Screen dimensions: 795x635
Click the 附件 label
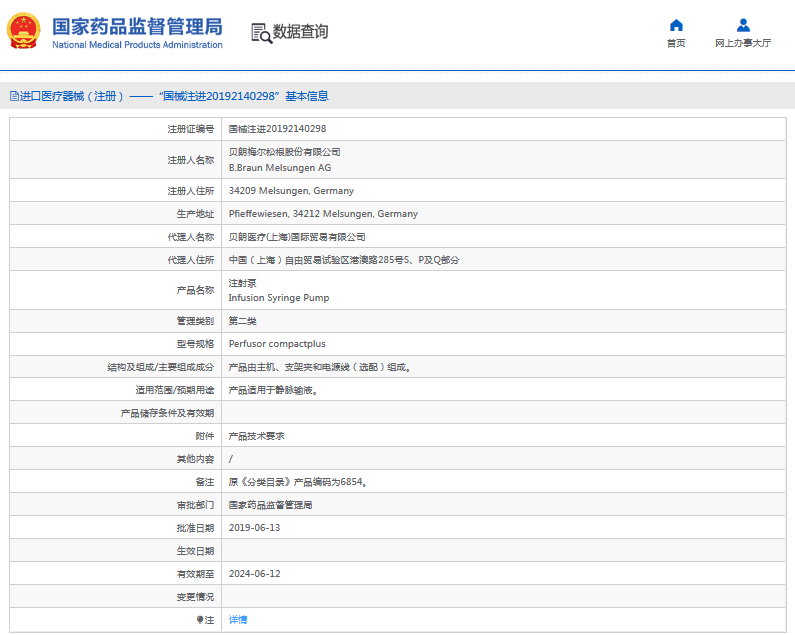(x=205, y=436)
